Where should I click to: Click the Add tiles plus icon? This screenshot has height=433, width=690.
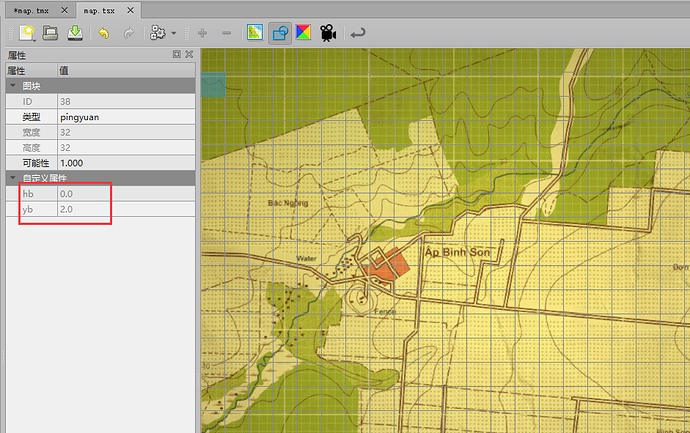coord(202,33)
